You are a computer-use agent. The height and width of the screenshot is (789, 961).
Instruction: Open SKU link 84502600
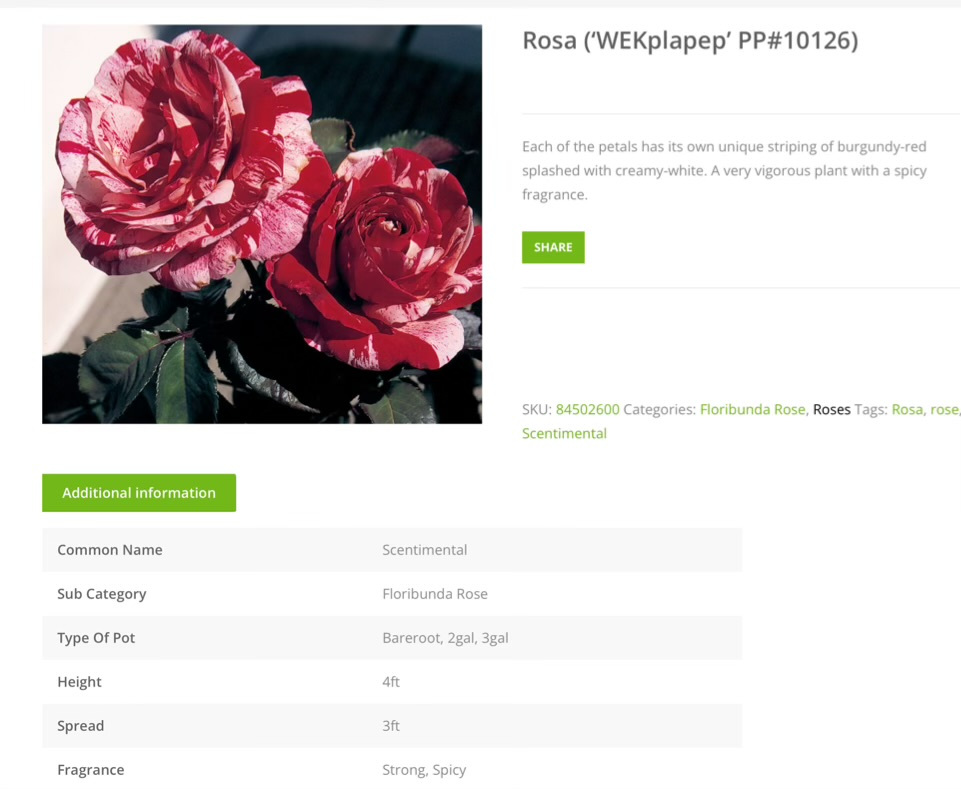point(587,410)
